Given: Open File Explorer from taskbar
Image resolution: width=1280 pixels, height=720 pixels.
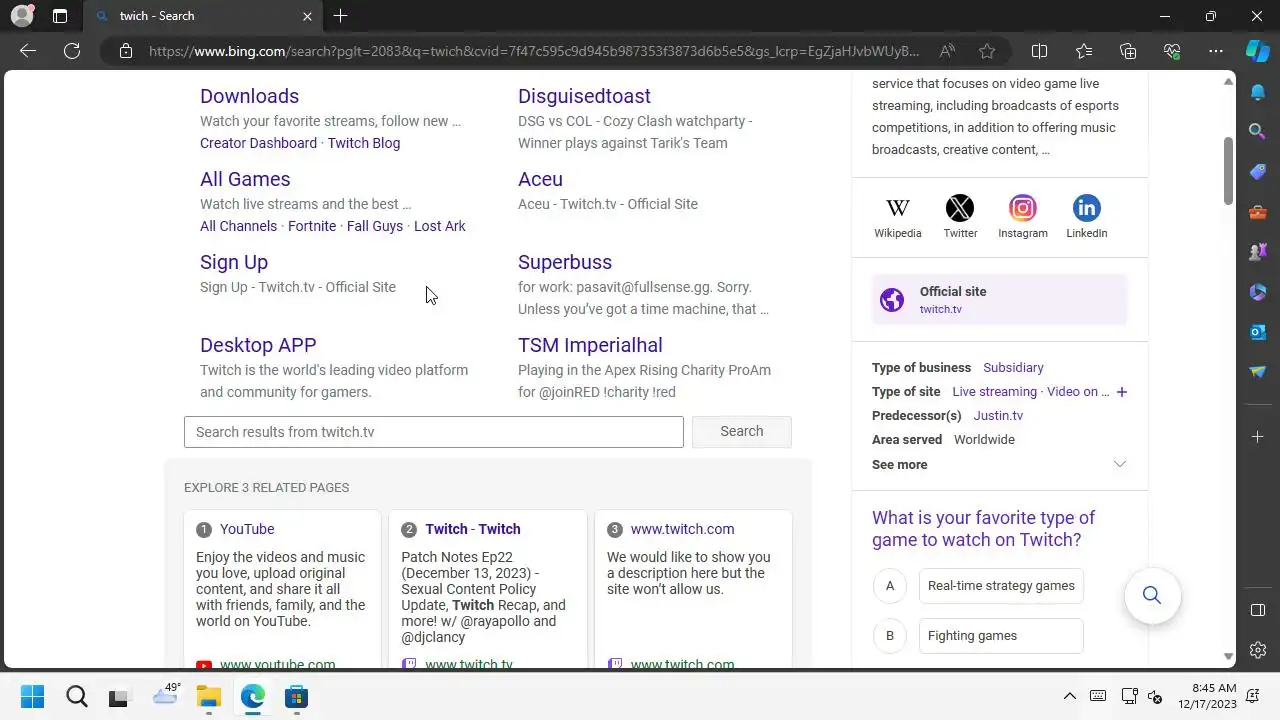Looking at the screenshot, I should coord(208,697).
